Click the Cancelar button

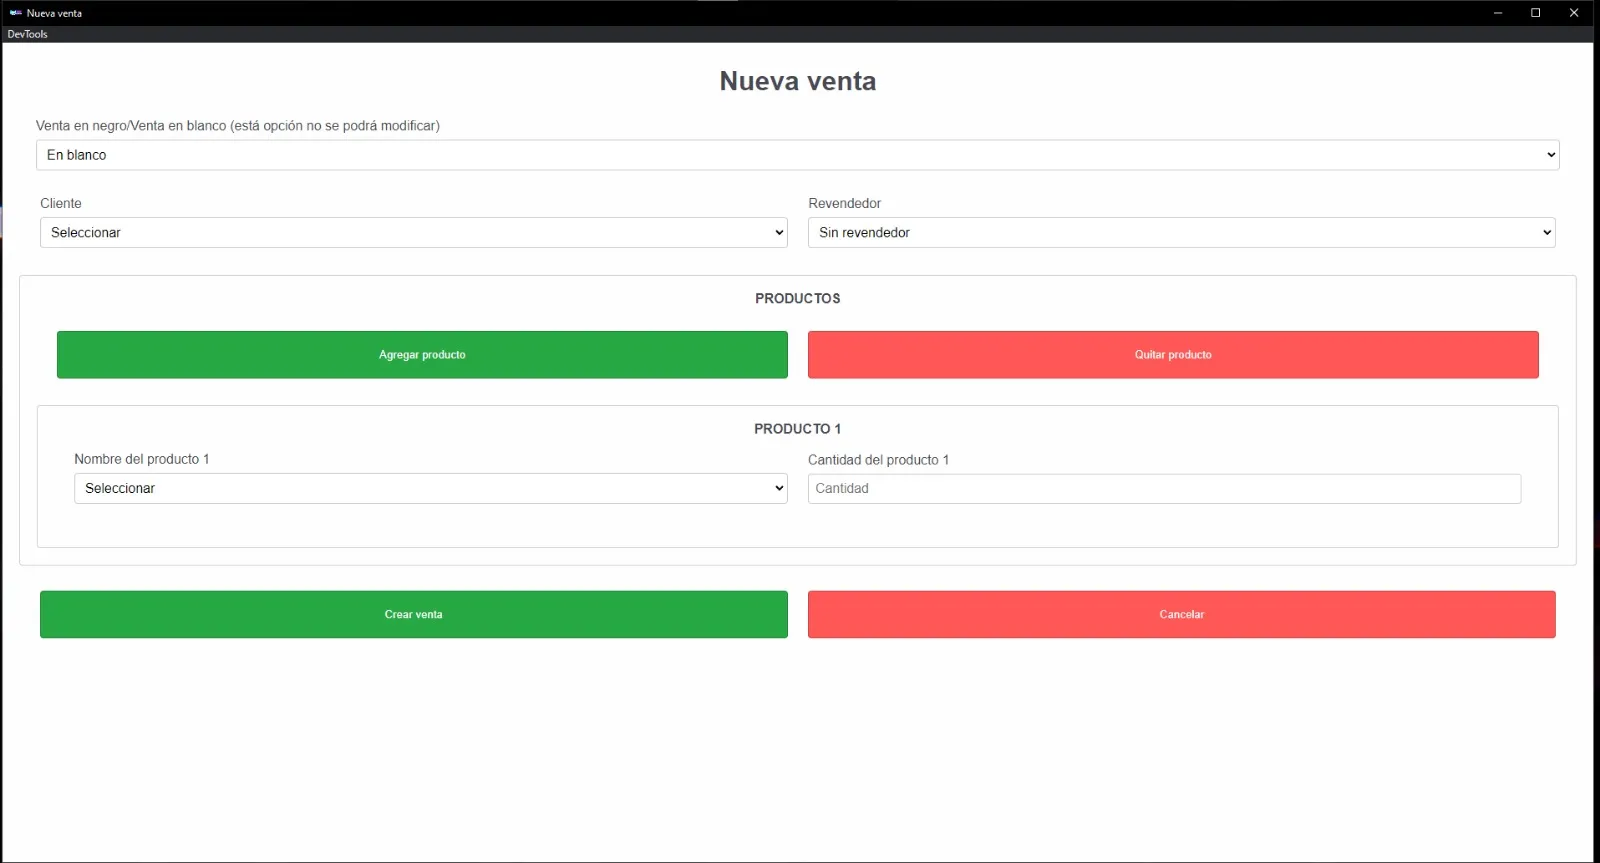(x=1182, y=615)
